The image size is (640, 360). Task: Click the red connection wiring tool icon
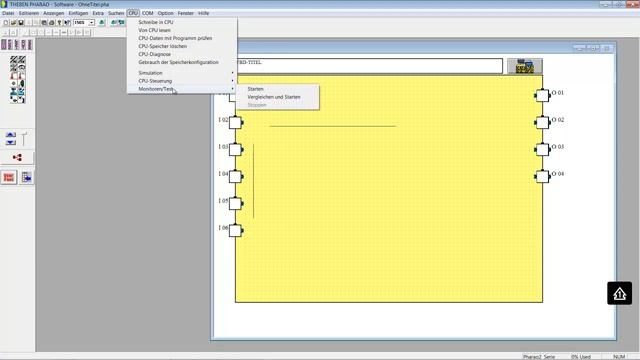(x=17, y=158)
